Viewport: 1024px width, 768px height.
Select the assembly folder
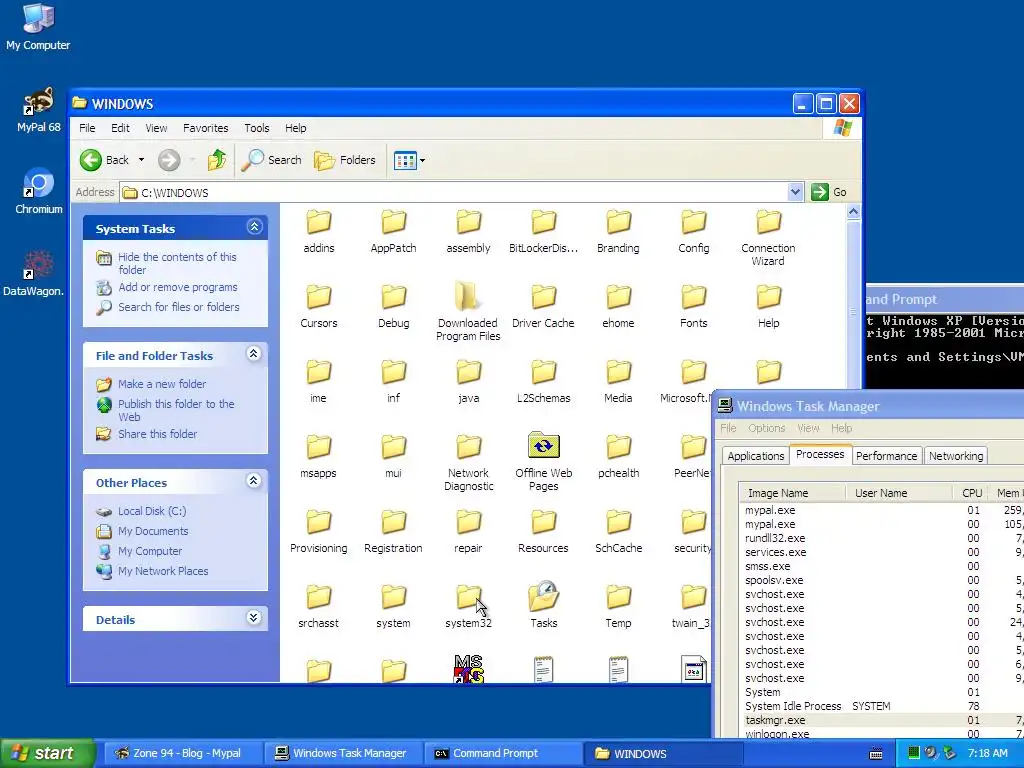(x=468, y=232)
